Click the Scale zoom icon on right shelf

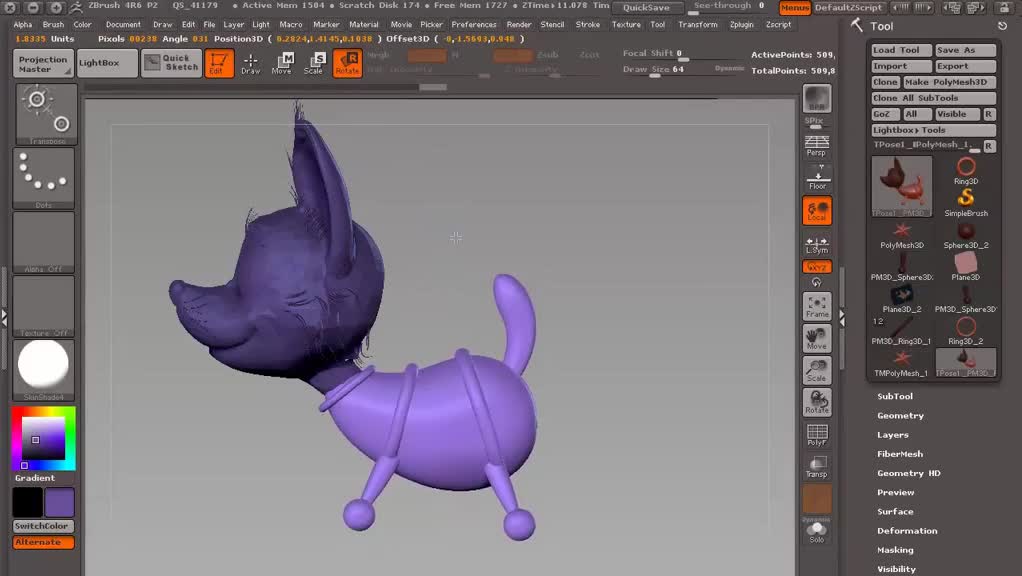tap(817, 370)
